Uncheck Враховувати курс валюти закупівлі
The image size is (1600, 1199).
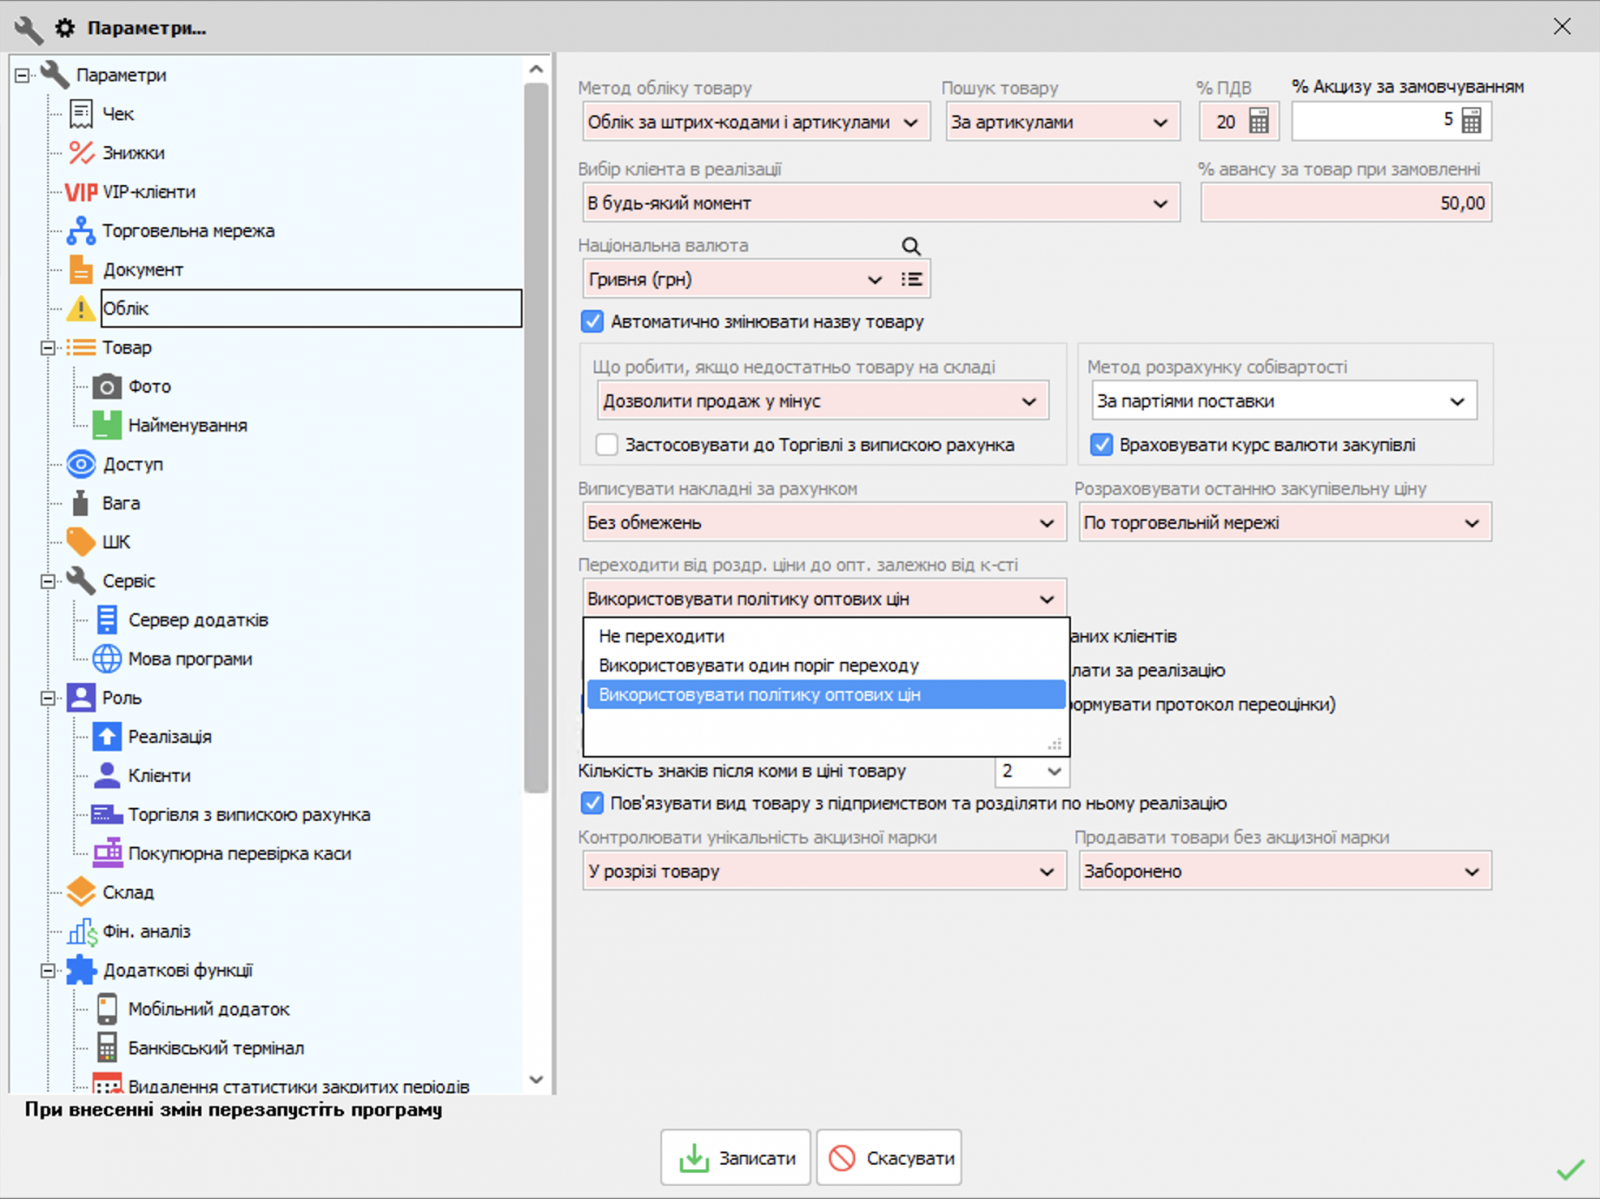coord(1102,444)
